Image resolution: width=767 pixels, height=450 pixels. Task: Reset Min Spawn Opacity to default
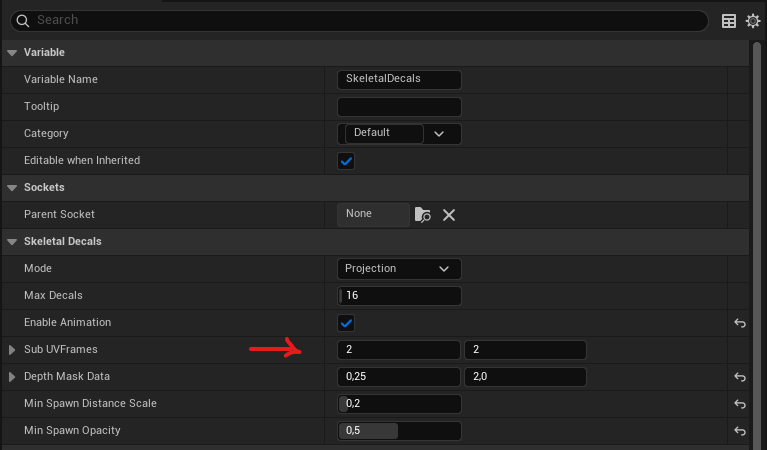point(740,431)
